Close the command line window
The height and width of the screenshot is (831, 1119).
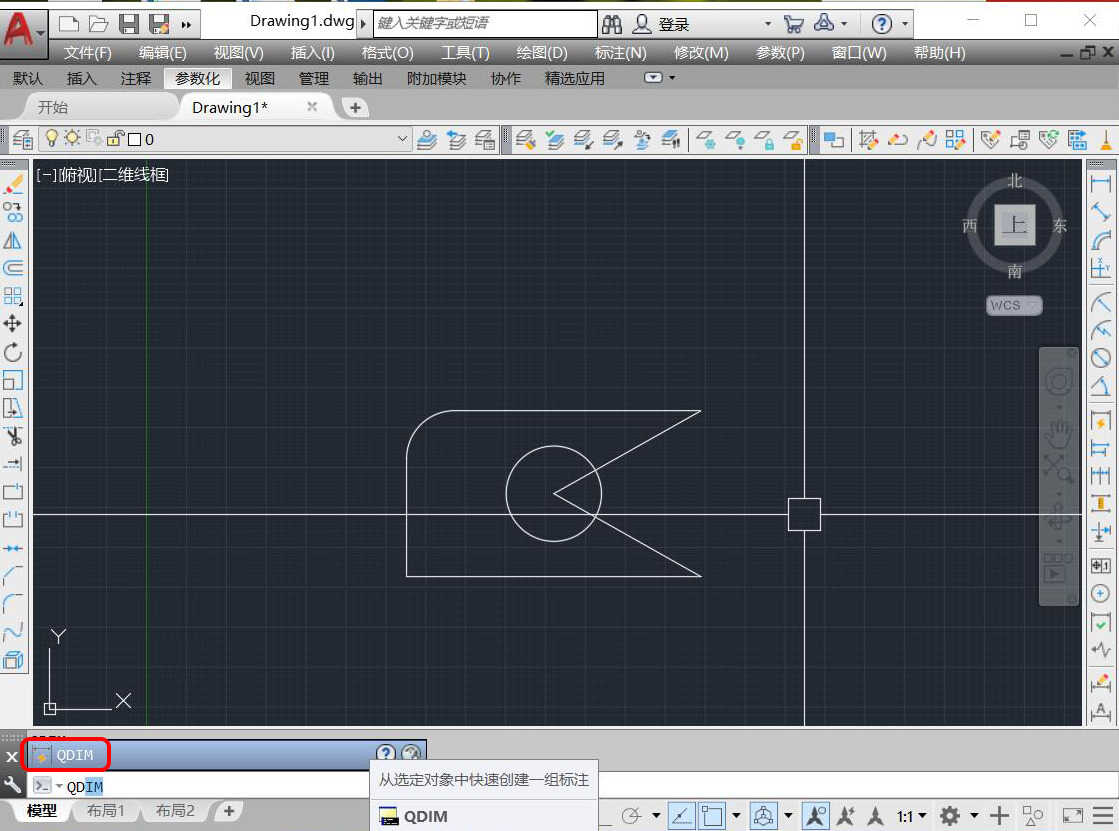tap(12, 757)
